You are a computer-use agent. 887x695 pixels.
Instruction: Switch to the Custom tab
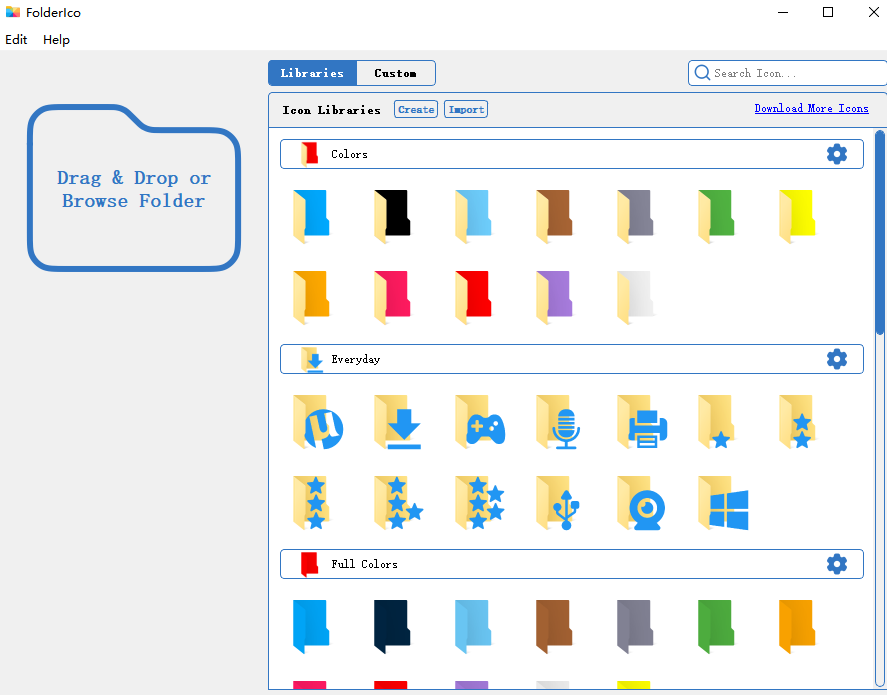pyautogui.click(x=395, y=73)
